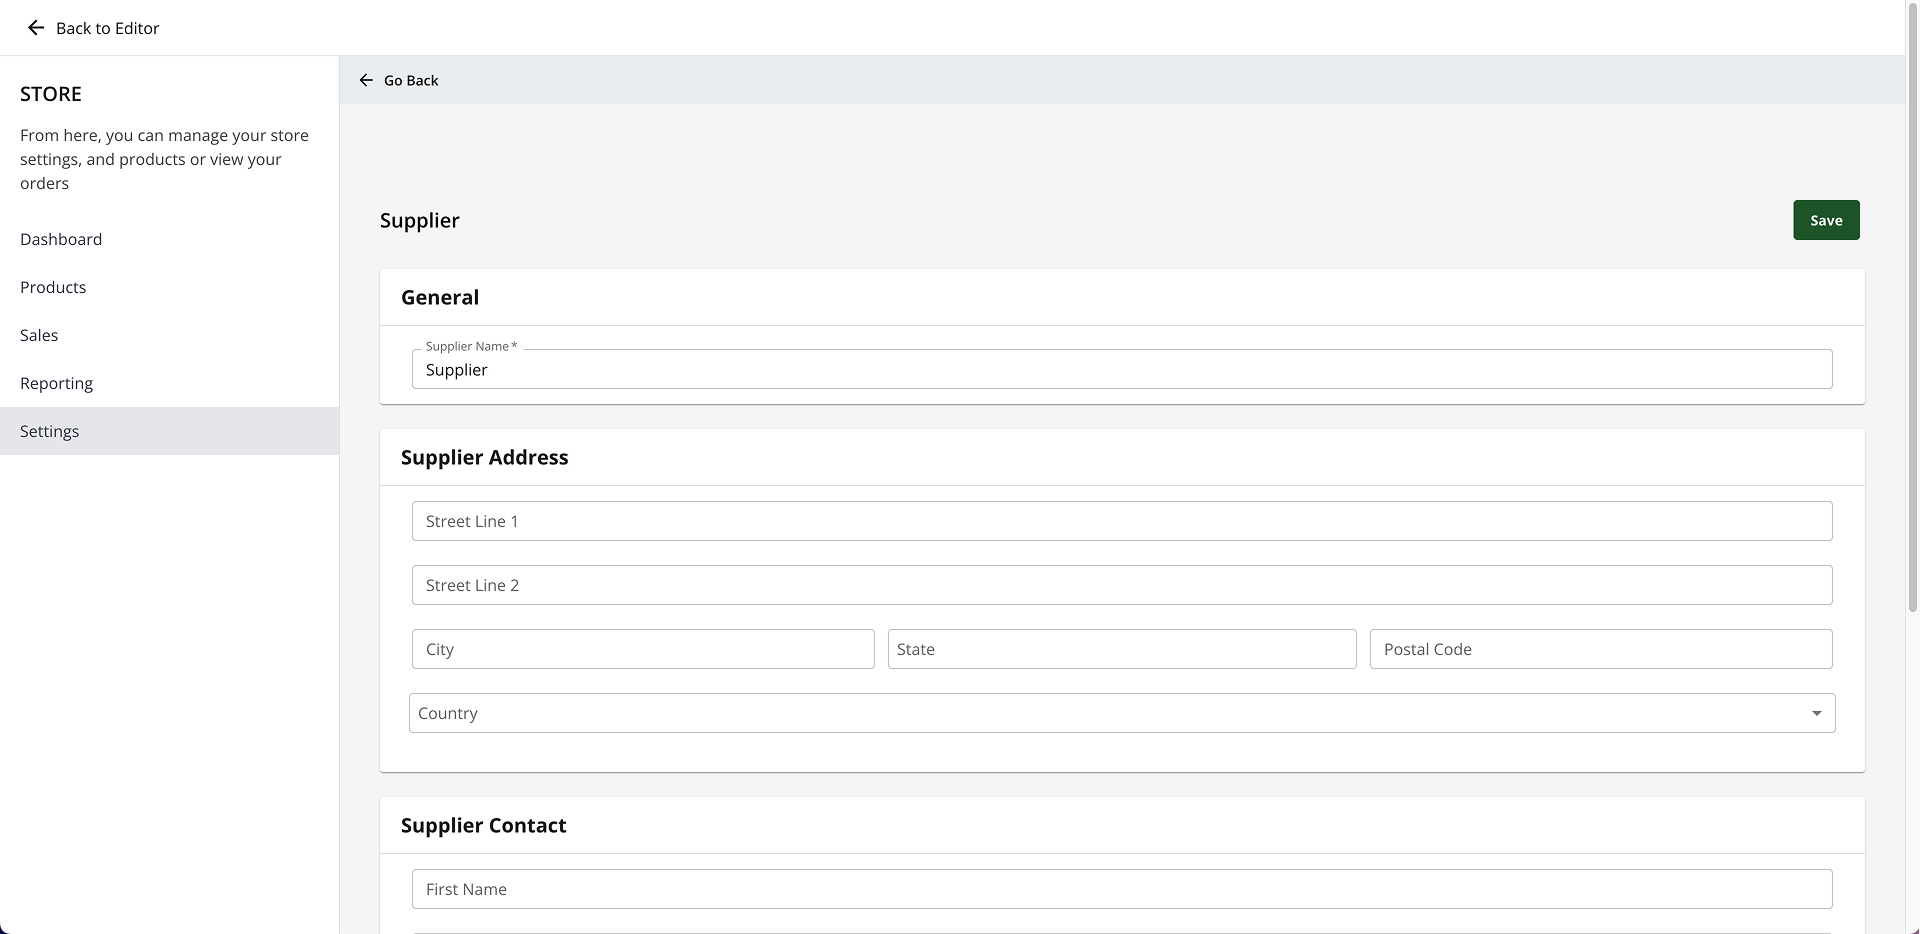Click the City input field

pos(643,649)
